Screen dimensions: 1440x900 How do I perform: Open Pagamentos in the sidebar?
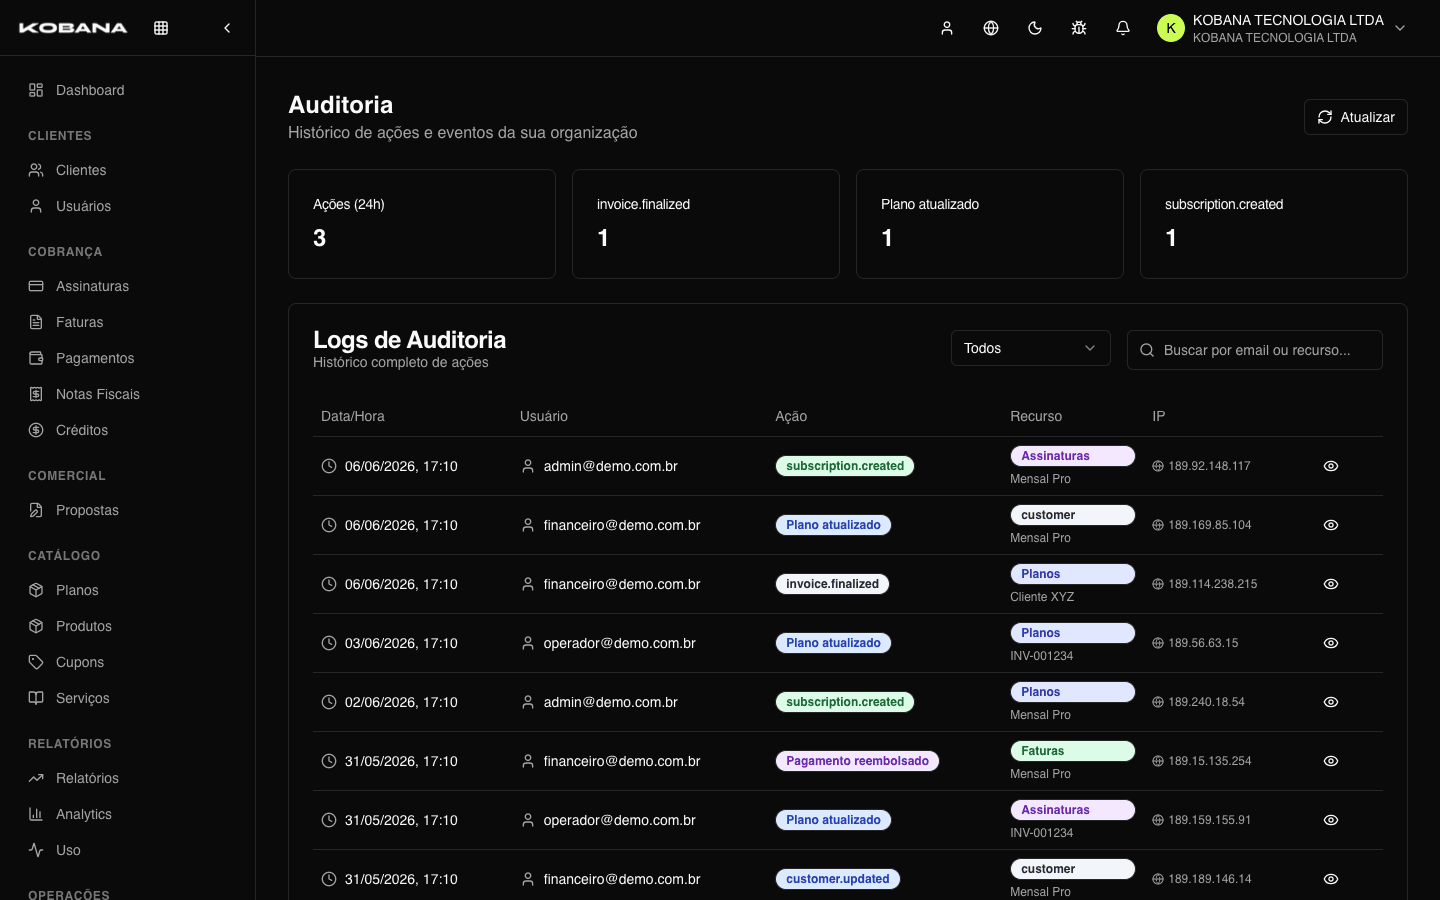pos(127,358)
